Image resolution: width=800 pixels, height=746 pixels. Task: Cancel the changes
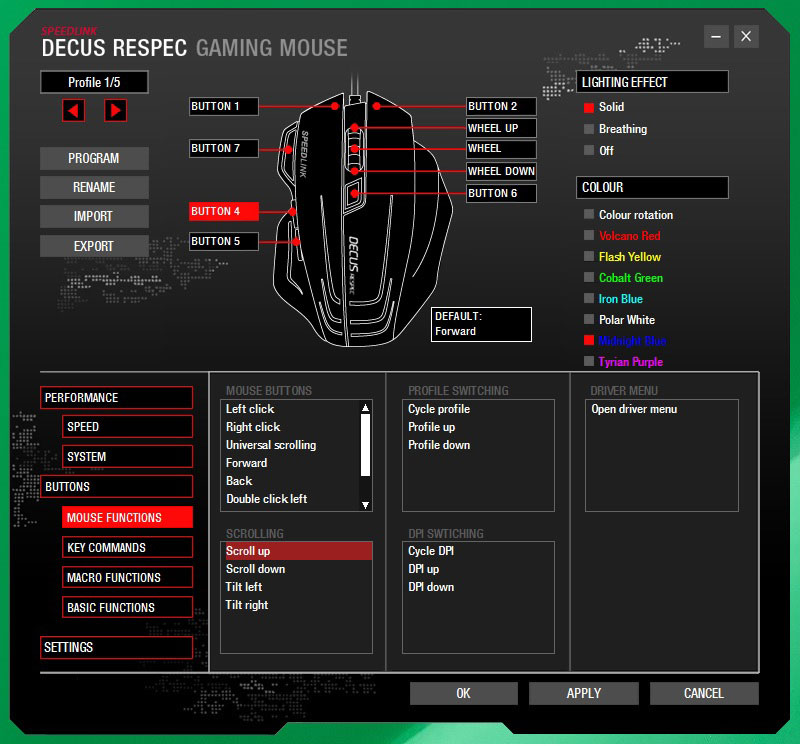tap(704, 693)
